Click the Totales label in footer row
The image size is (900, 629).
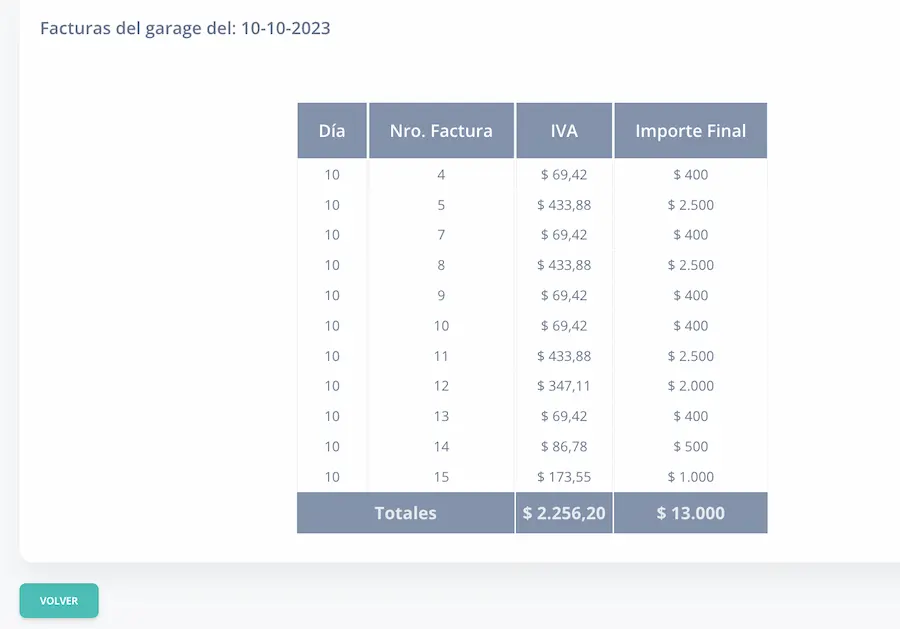coord(405,513)
